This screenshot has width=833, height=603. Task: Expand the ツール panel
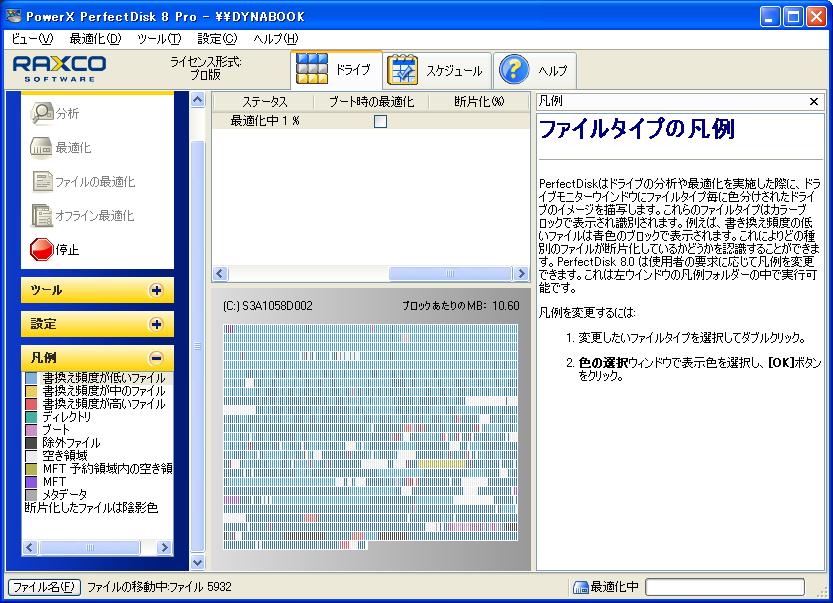click(156, 290)
